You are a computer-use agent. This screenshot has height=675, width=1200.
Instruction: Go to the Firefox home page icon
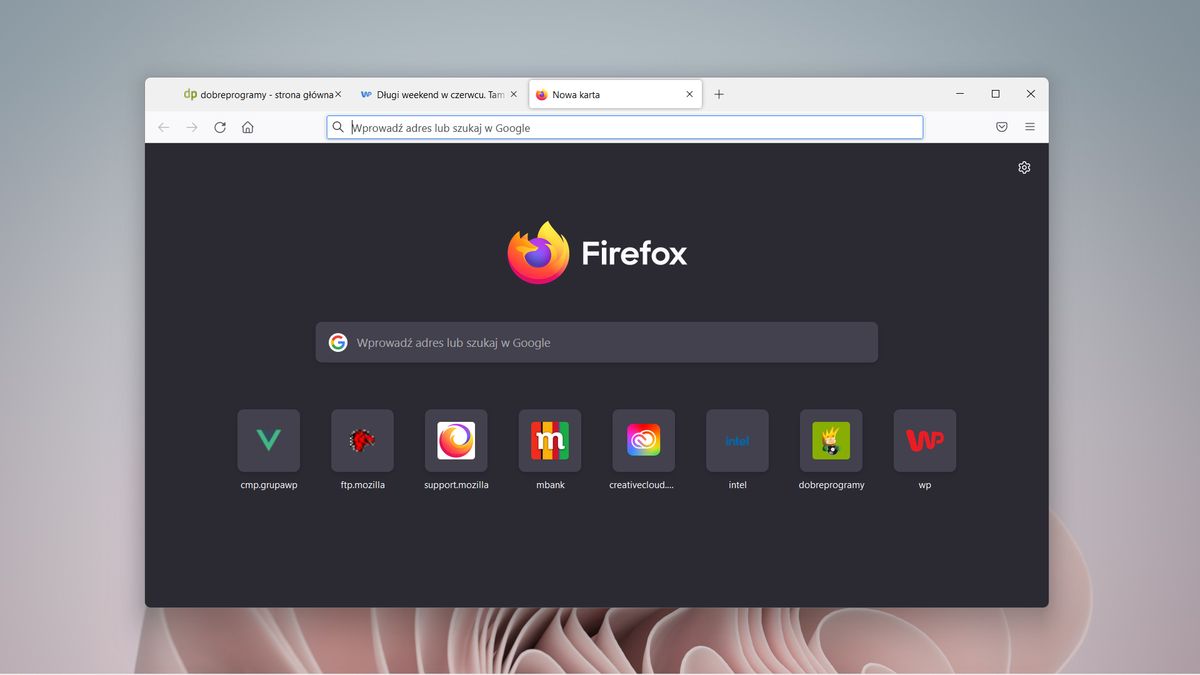(x=247, y=127)
